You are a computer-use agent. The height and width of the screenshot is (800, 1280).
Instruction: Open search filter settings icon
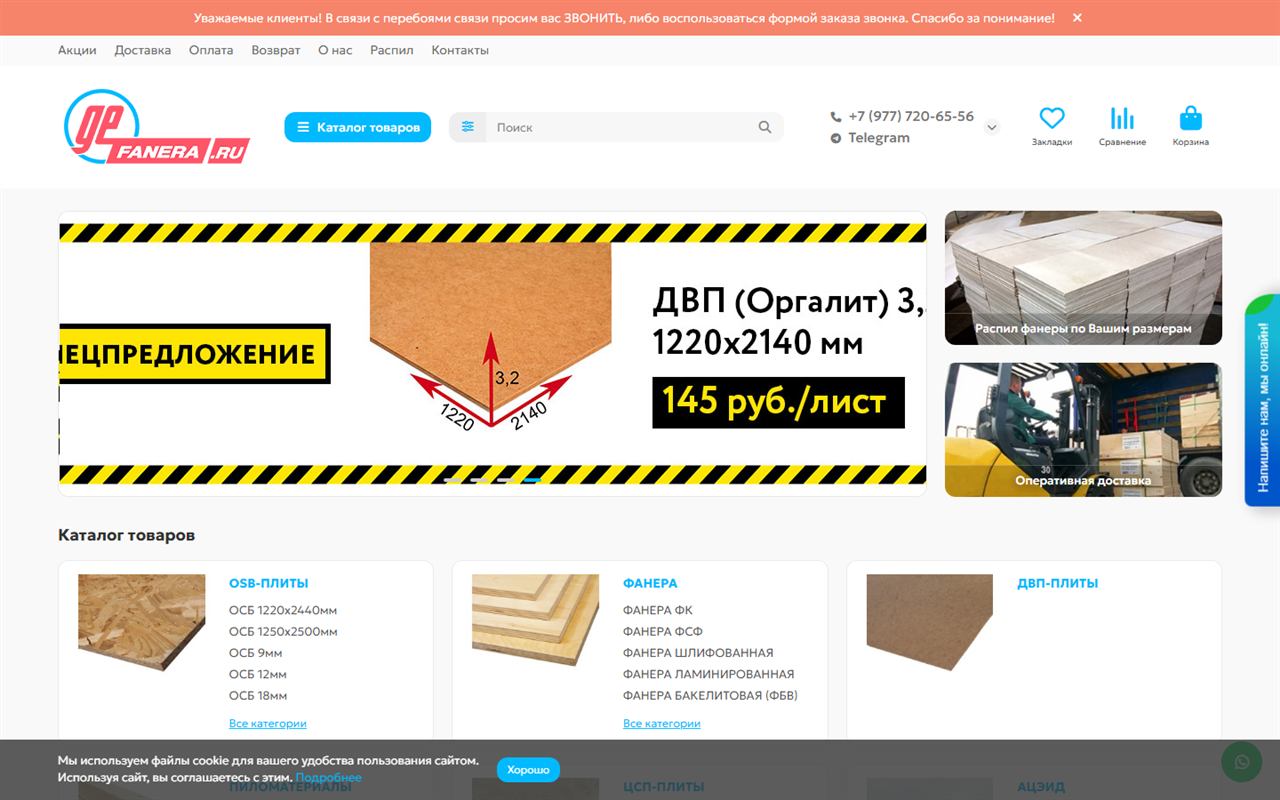(468, 127)
